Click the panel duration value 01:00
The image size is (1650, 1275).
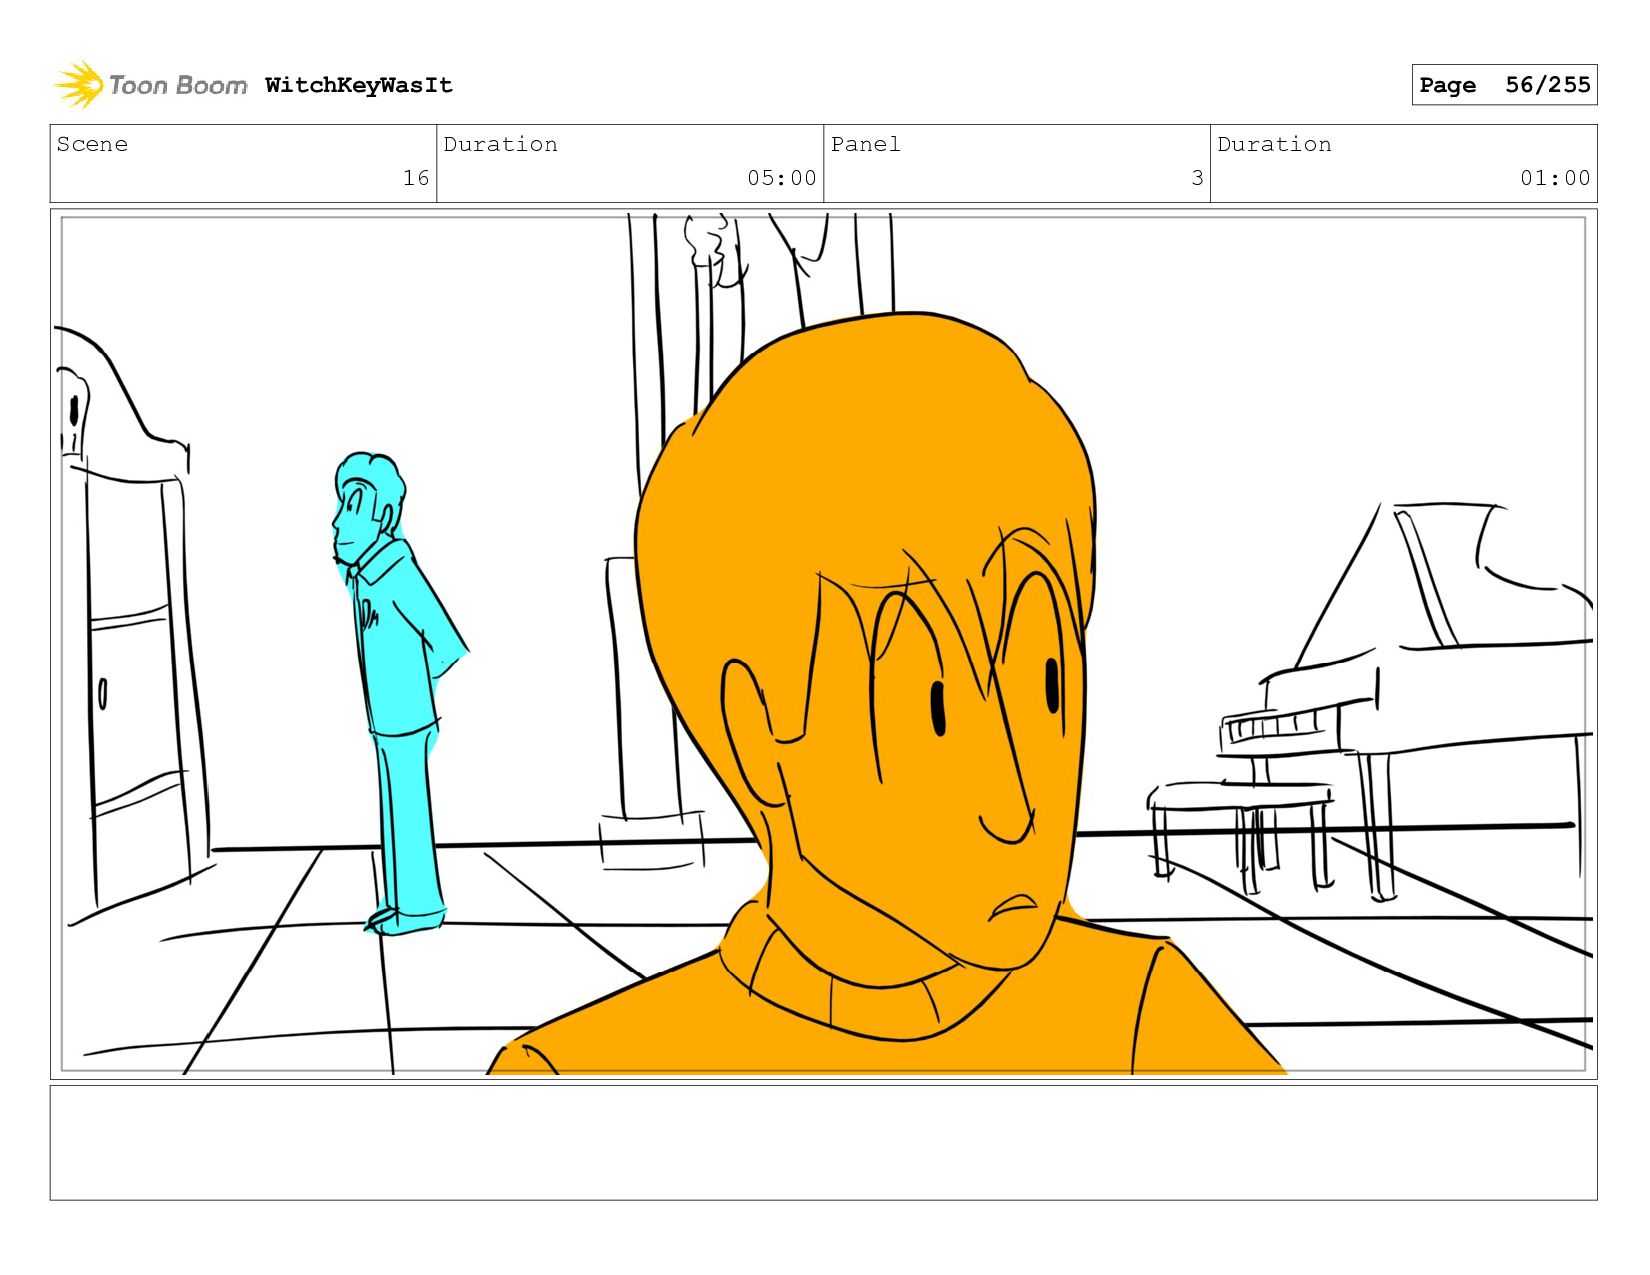point(1555,178)
